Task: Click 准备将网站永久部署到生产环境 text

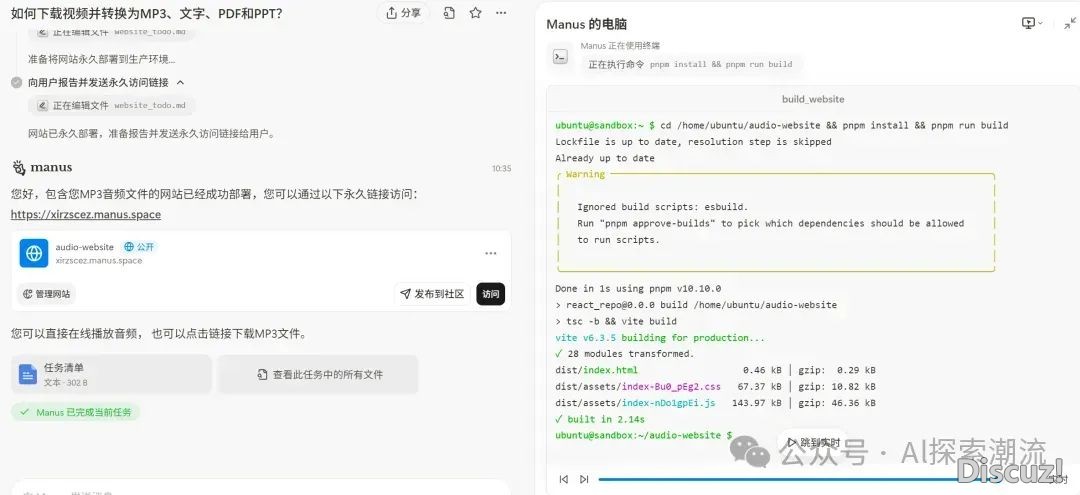Action: tap(101, 59)
